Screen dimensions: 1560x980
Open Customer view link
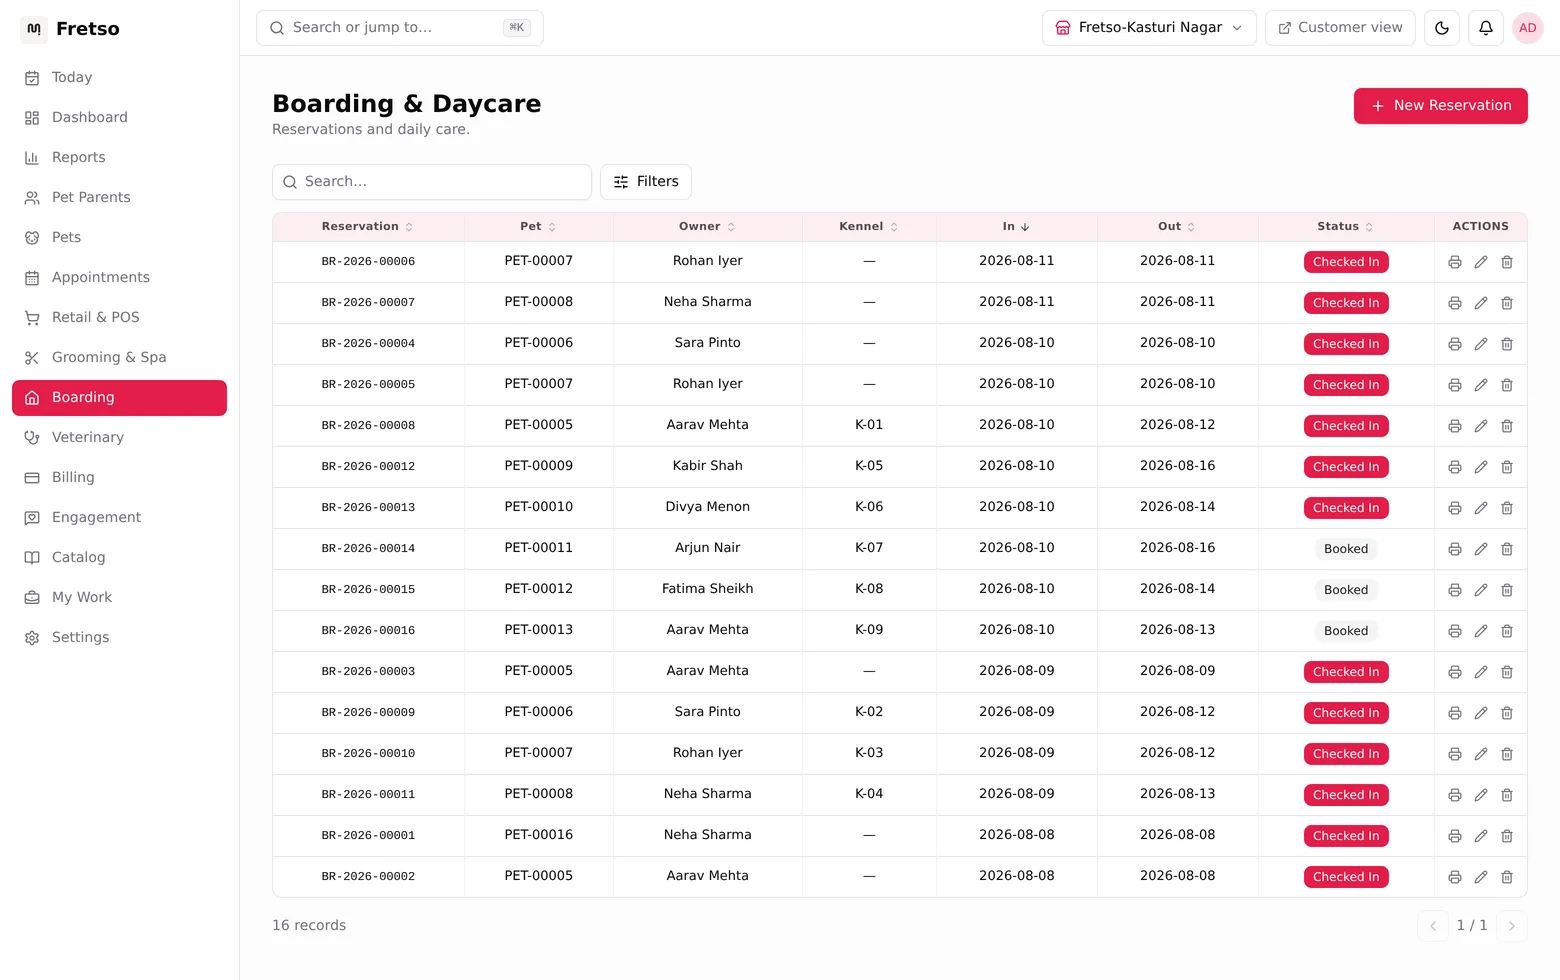(1340, 28)
